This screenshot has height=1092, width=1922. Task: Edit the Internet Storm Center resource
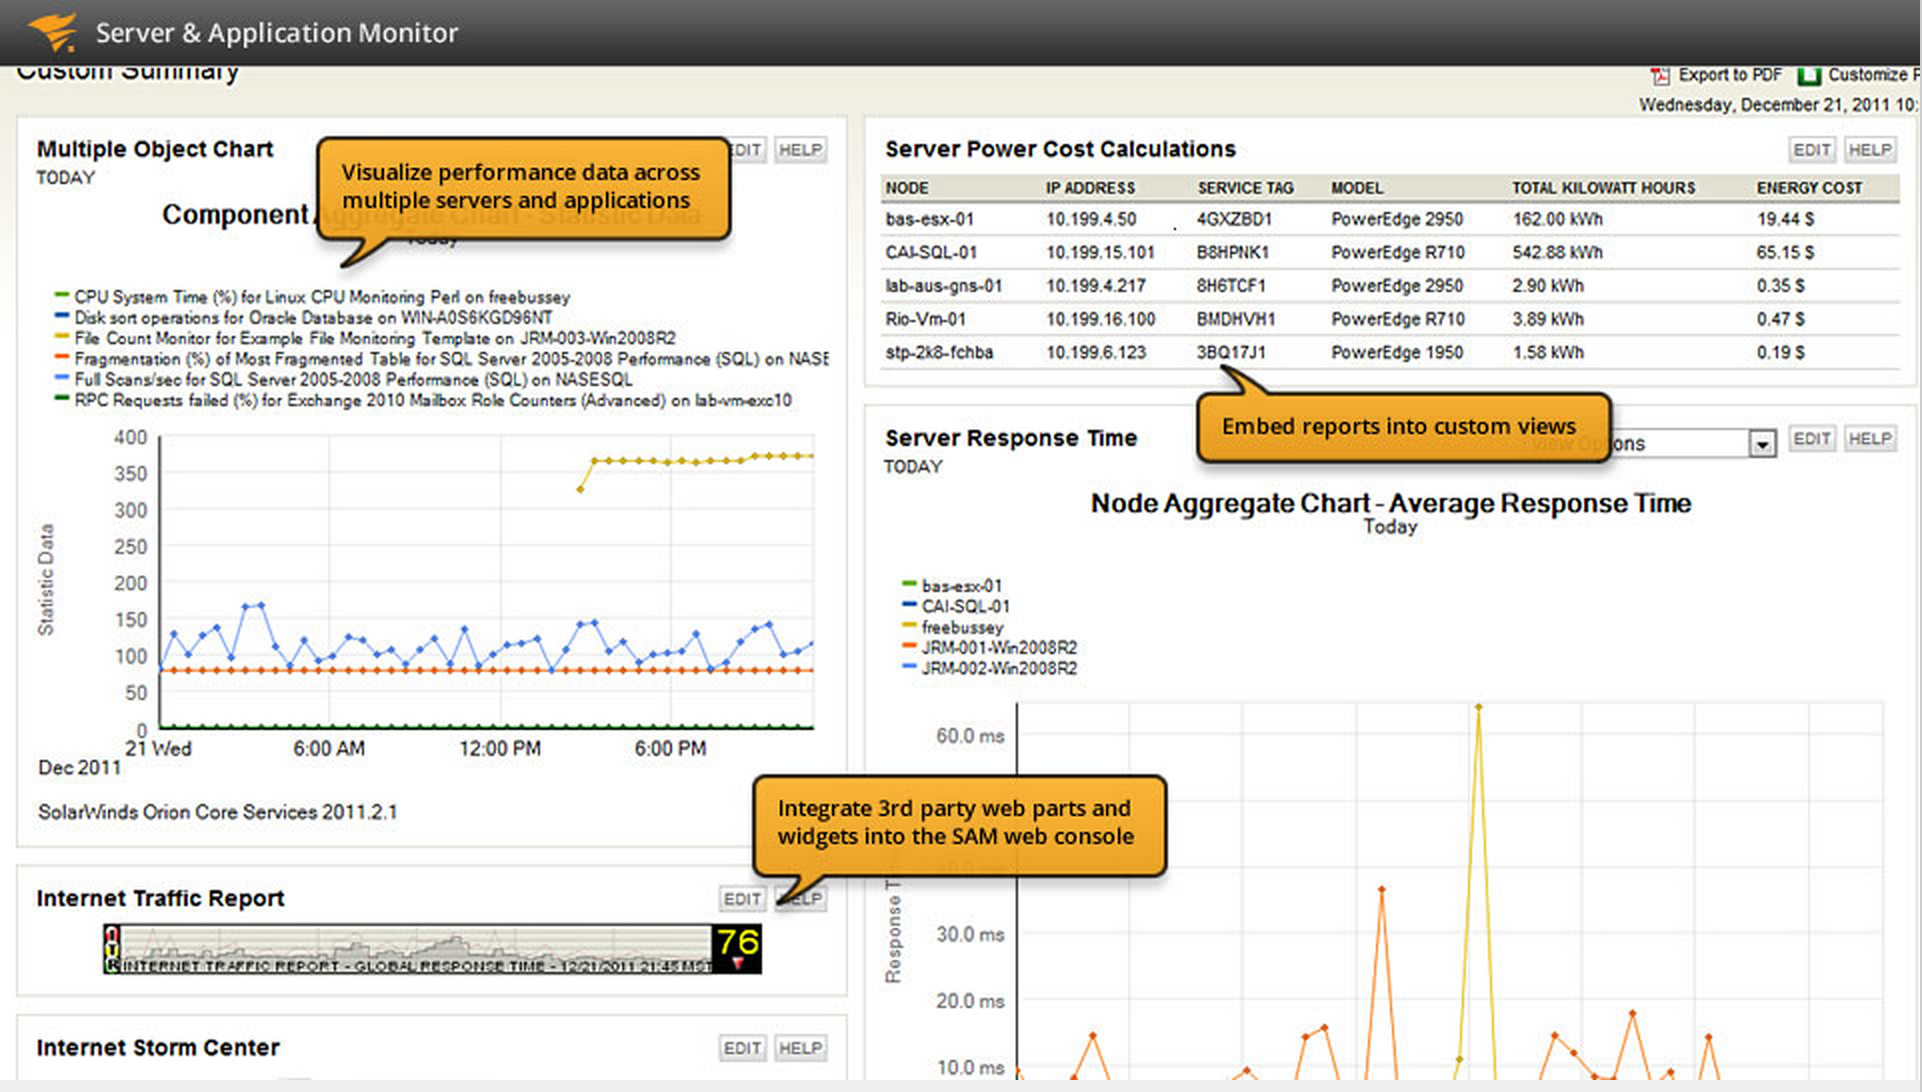click(x=742, y=1048)
